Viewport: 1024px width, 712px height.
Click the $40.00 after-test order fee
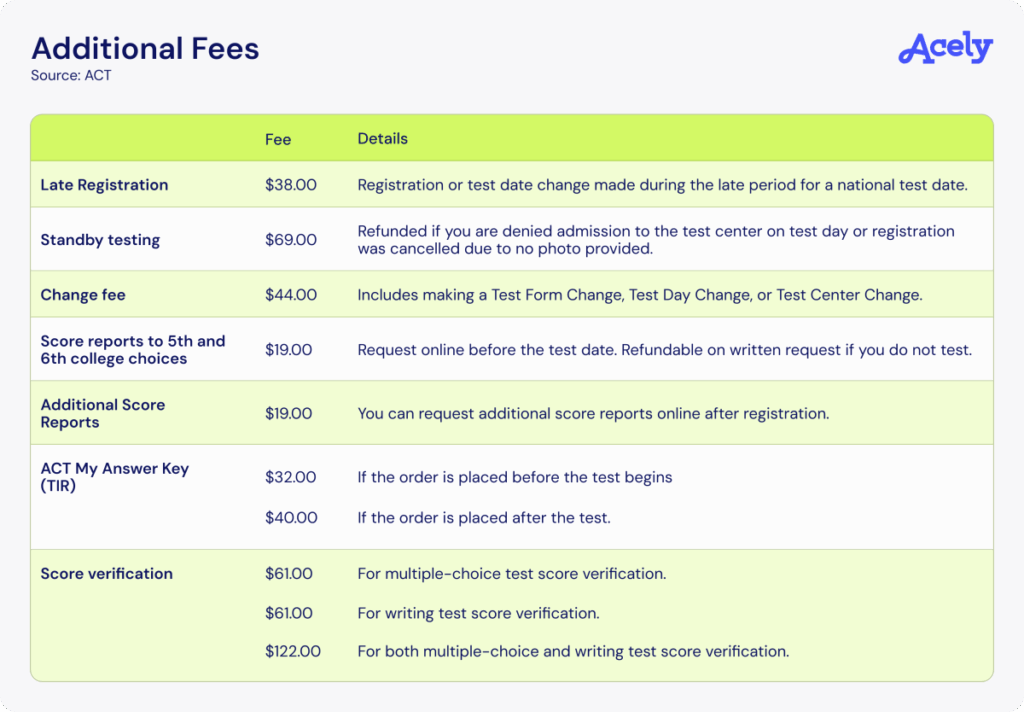[x=291, y=517]
